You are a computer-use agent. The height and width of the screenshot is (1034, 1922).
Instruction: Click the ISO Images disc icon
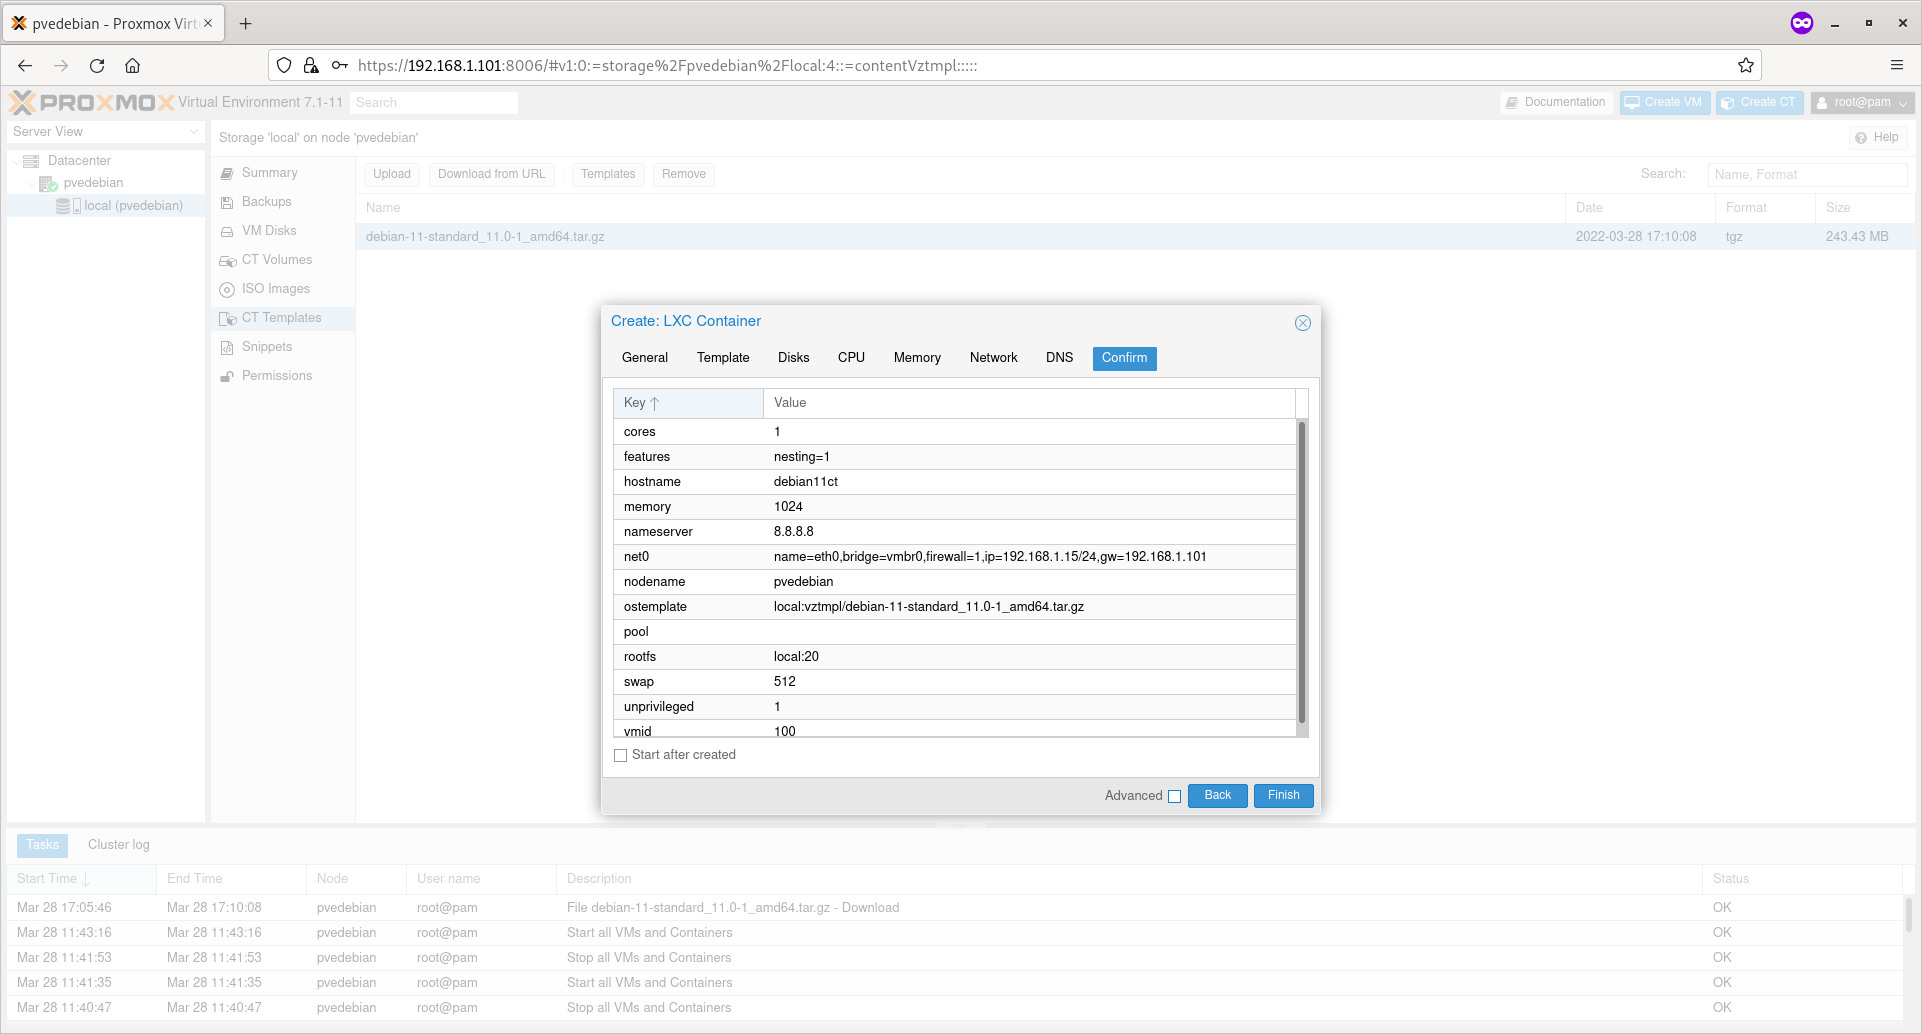(x=227, y=290)
